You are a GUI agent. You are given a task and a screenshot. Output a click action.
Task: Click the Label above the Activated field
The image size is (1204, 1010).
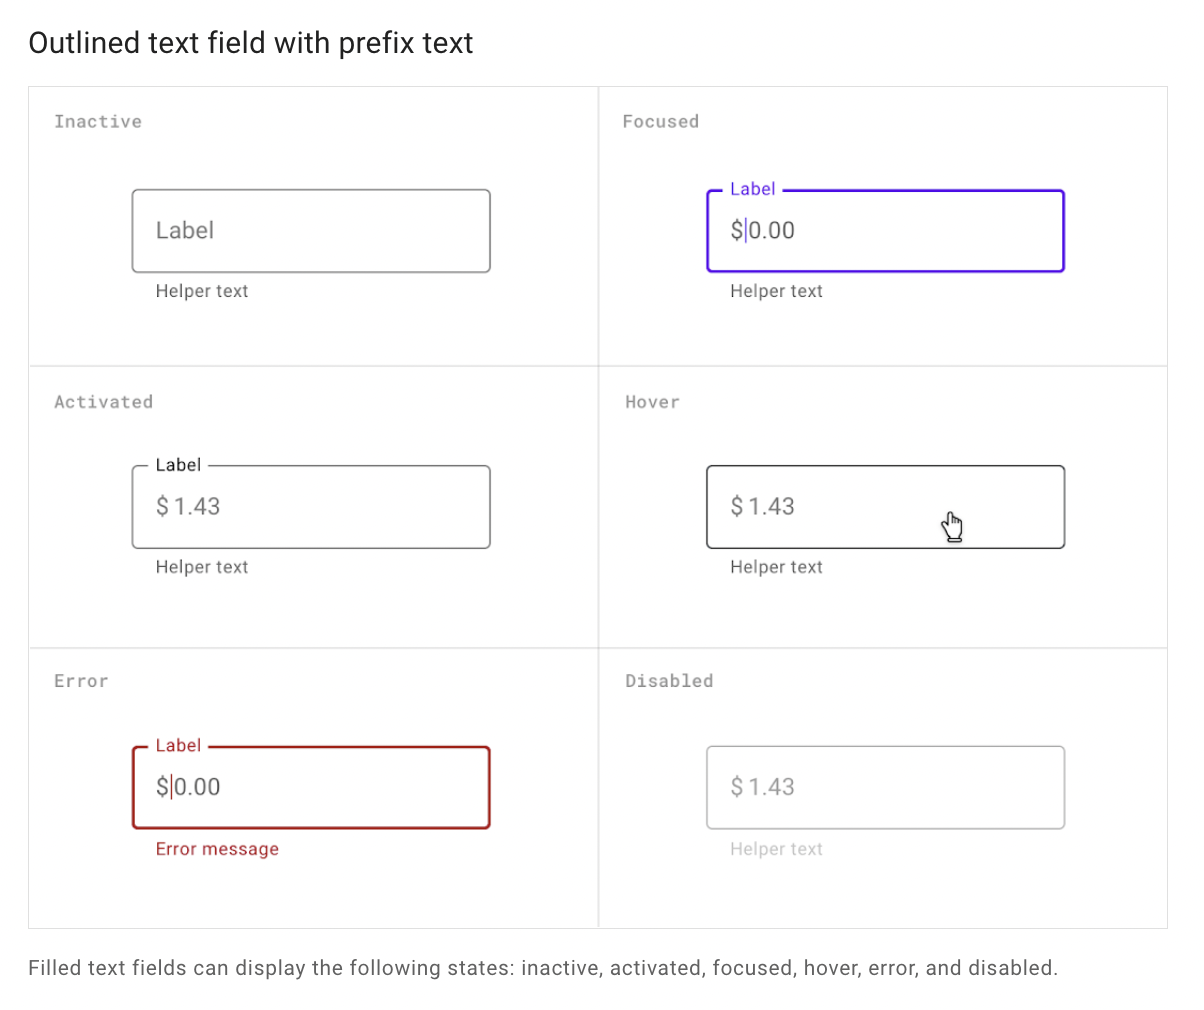coord(178,465)
